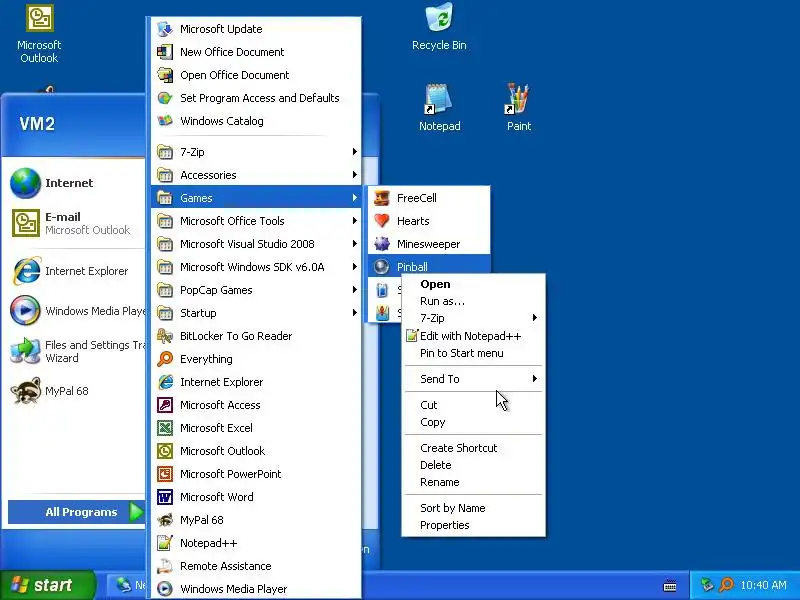Choose Cut from the context menu
This screenshot has height=600, width=800.
coord(473,405)
